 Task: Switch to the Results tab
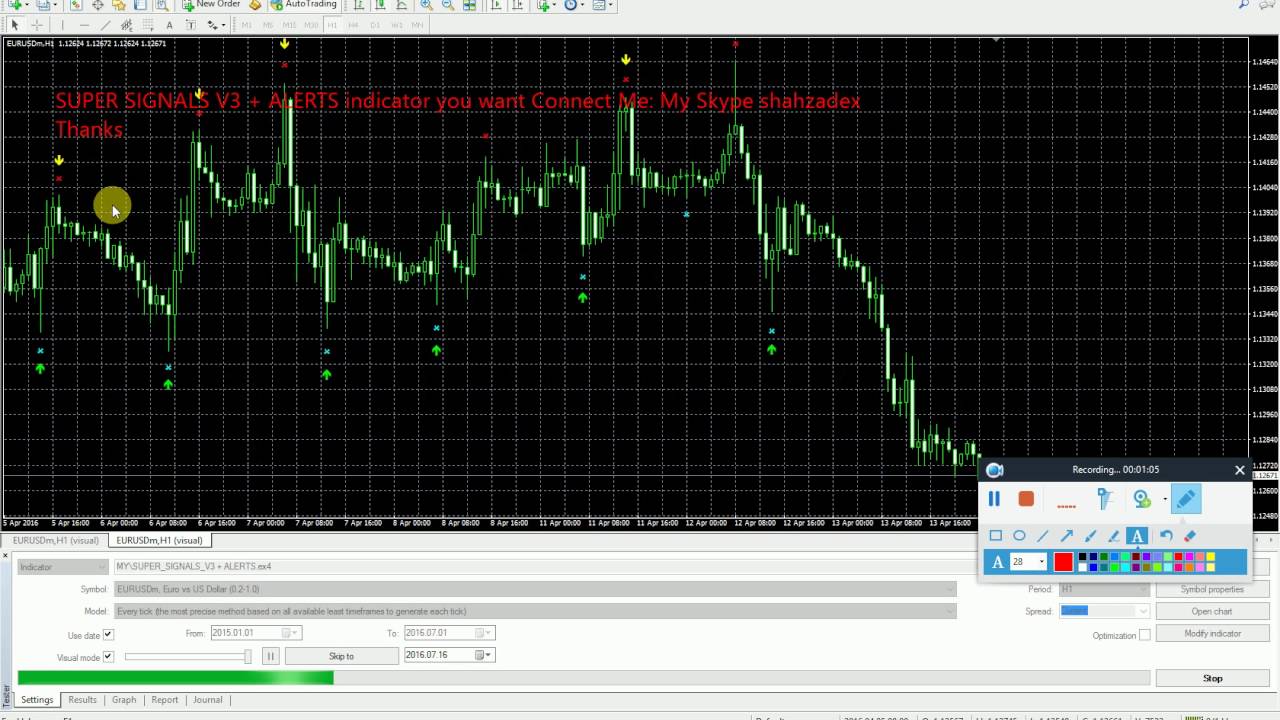coord(82,700)
